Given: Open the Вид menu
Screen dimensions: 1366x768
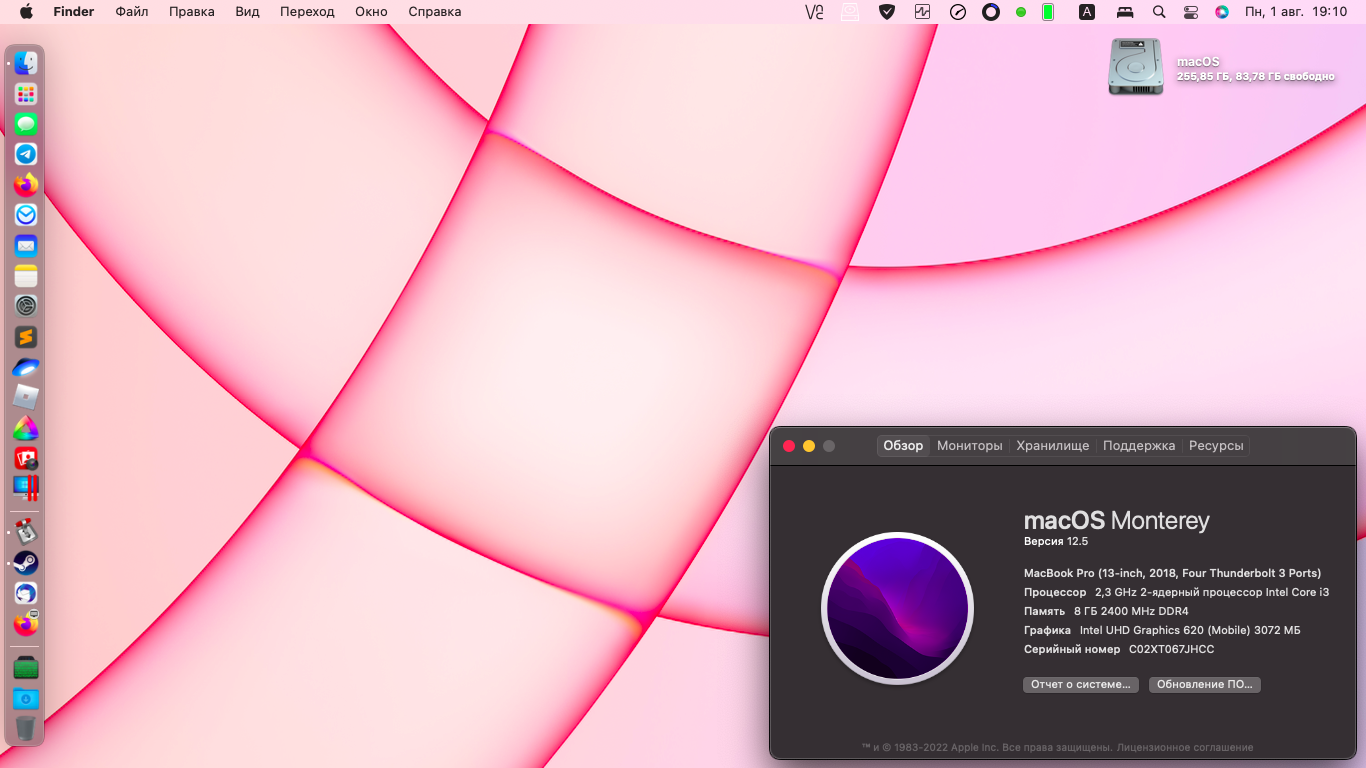Looking at the screenshot, I should (x=248, y=12).
